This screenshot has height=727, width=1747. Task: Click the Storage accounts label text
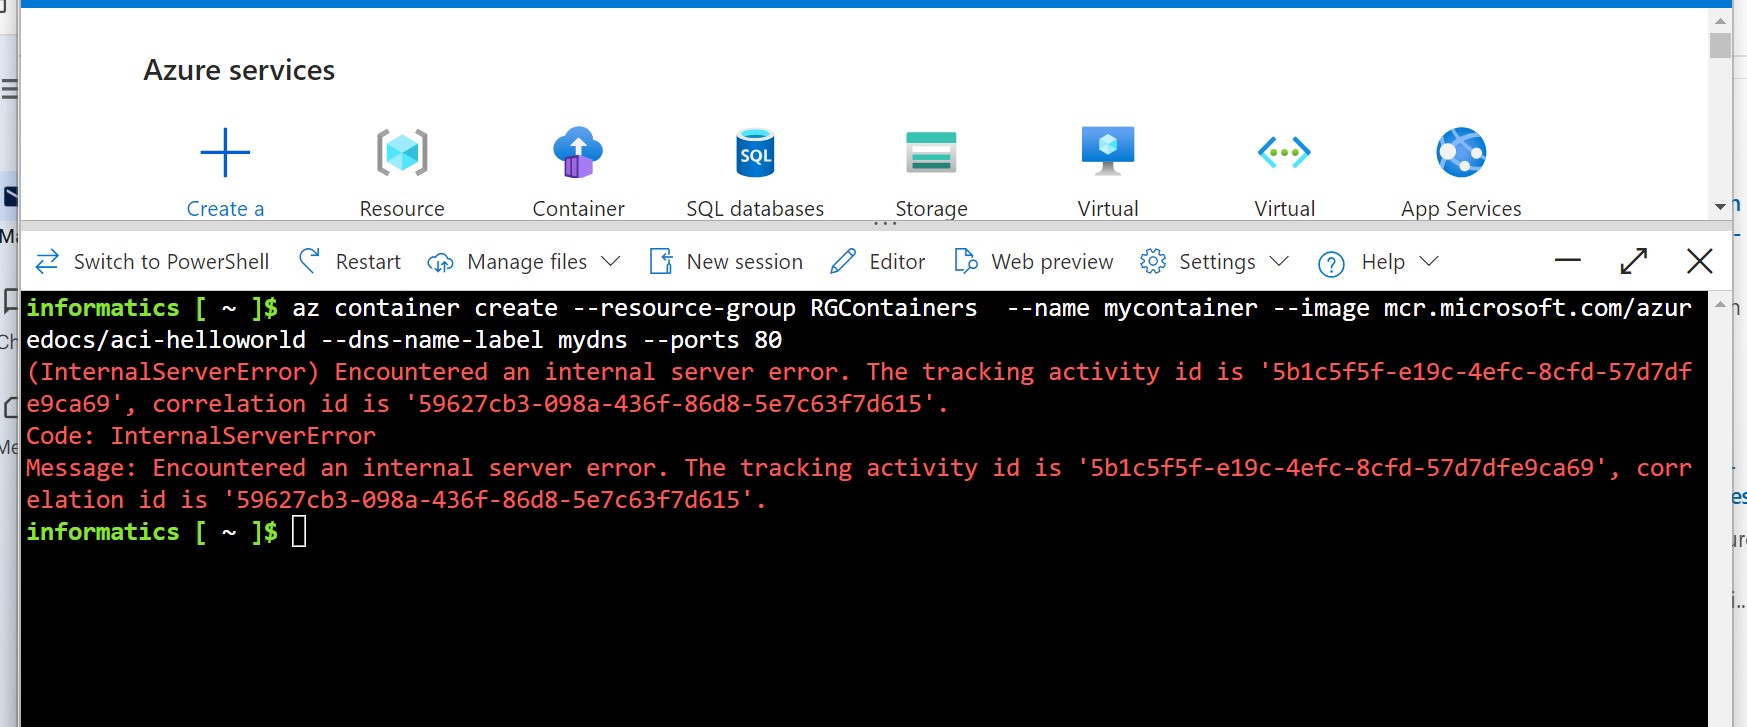pos(931,208)
